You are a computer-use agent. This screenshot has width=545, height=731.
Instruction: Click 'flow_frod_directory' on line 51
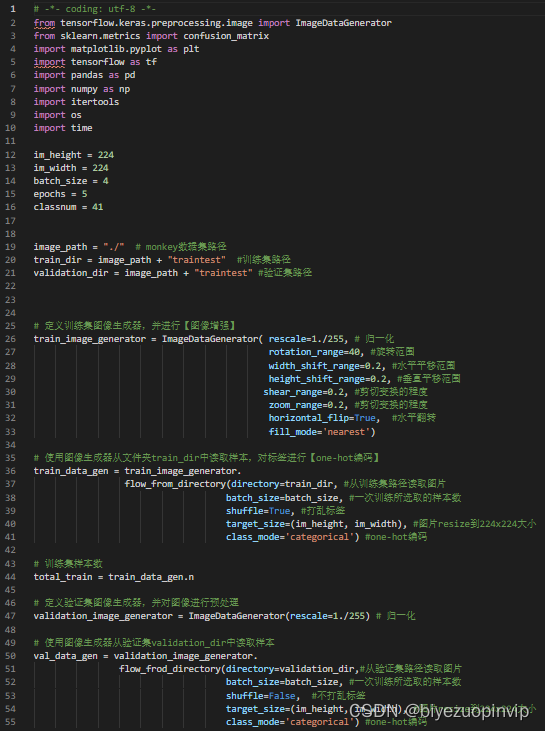pyautogui.click(x=170, y=669)
